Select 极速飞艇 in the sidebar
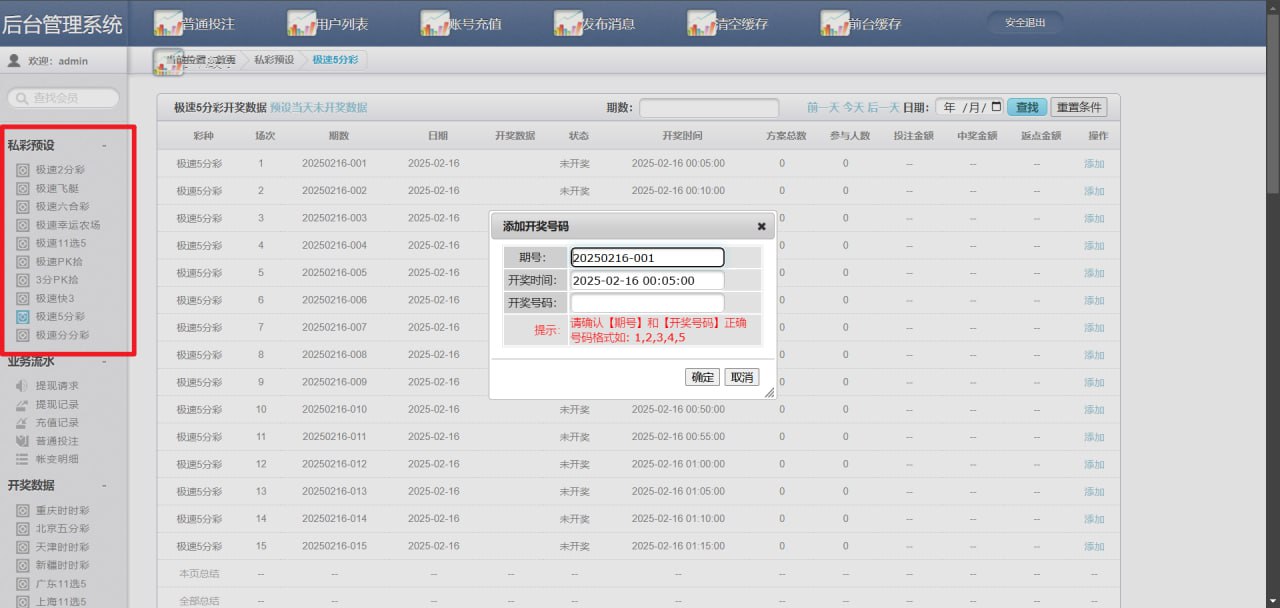The width and height of the screenshot is (1280, 608). tap(57, 188)
